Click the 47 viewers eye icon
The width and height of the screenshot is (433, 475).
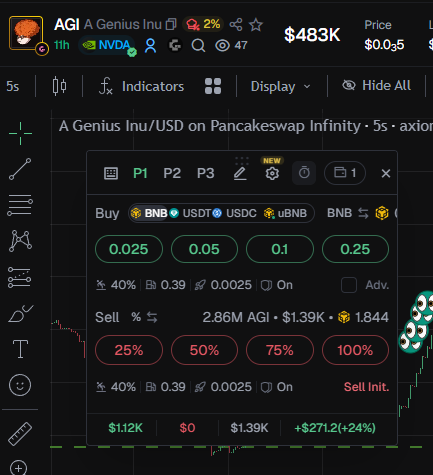[222, 46]
